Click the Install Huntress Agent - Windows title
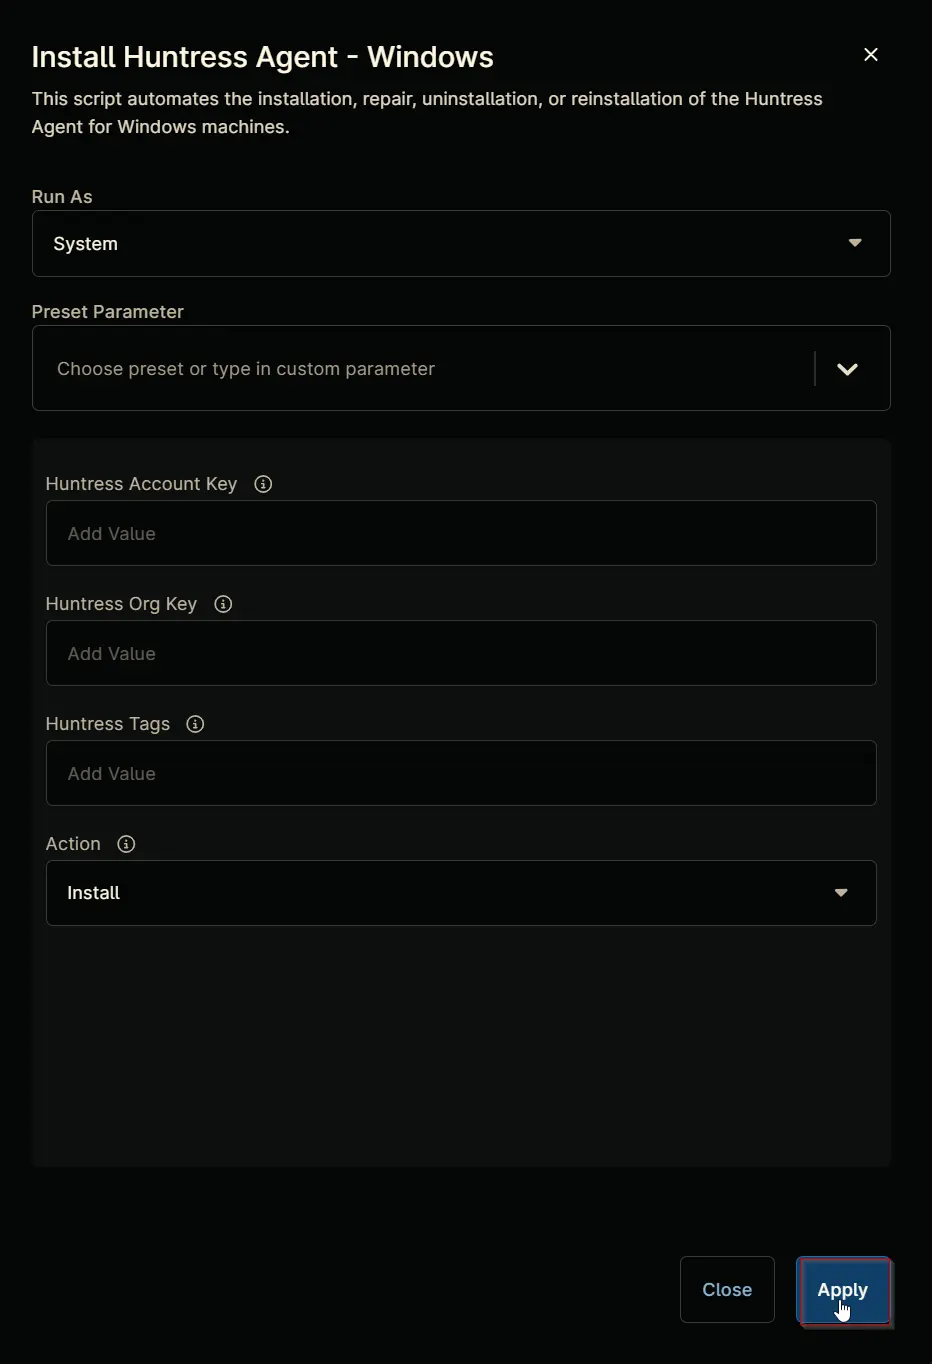Image resolution: width=932 pixels, height=1364 pixels. point(263,57)
